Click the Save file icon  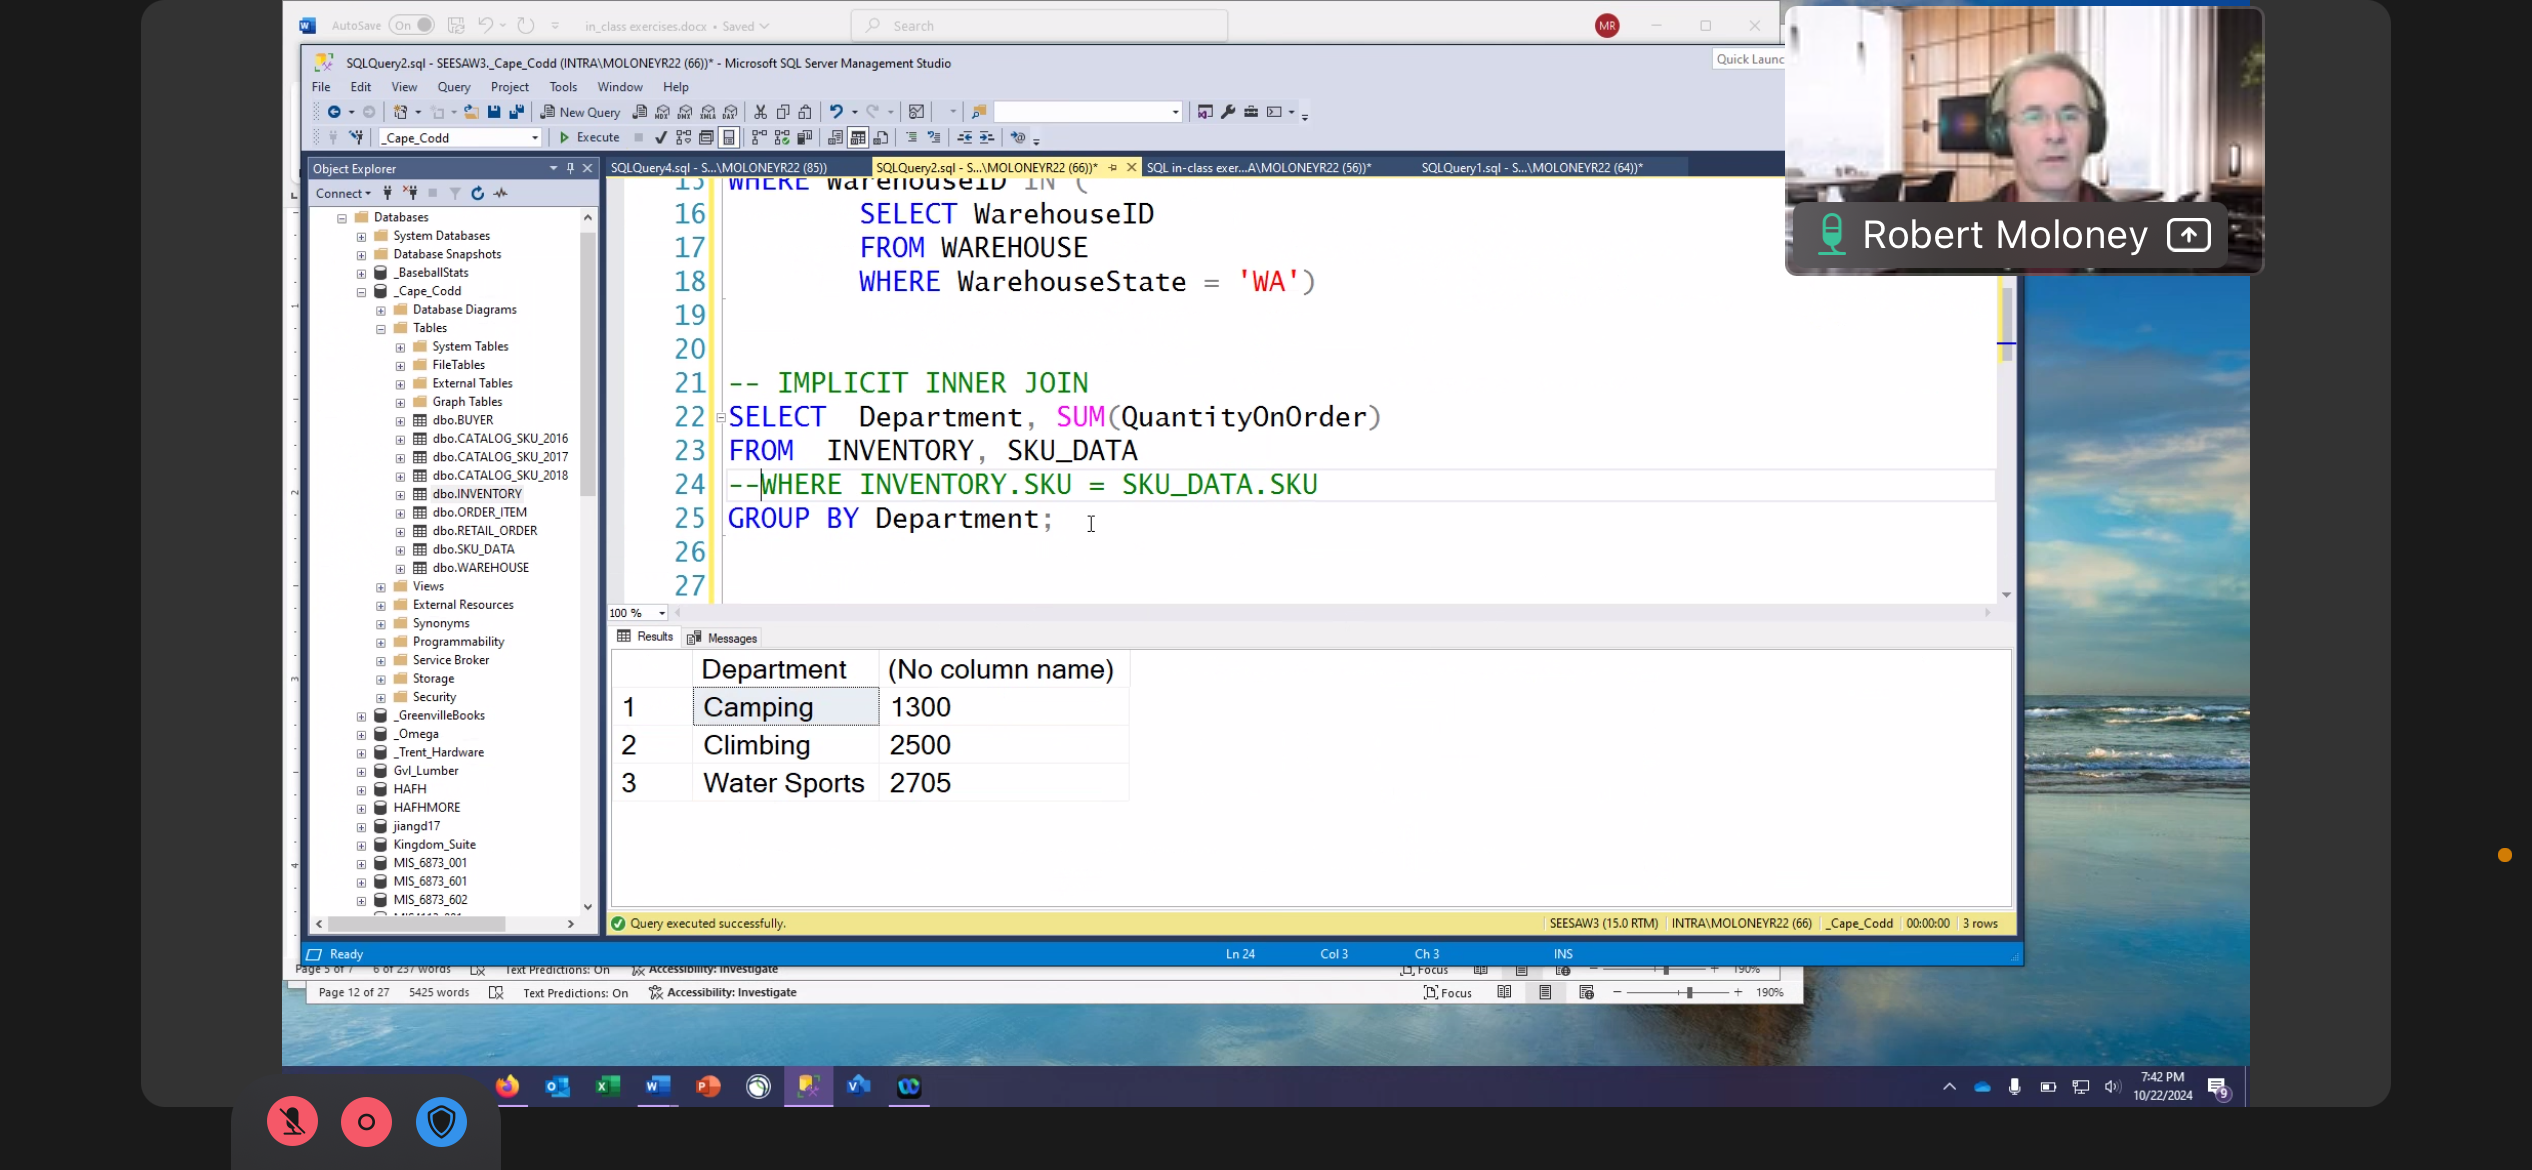tap(494, 112)
